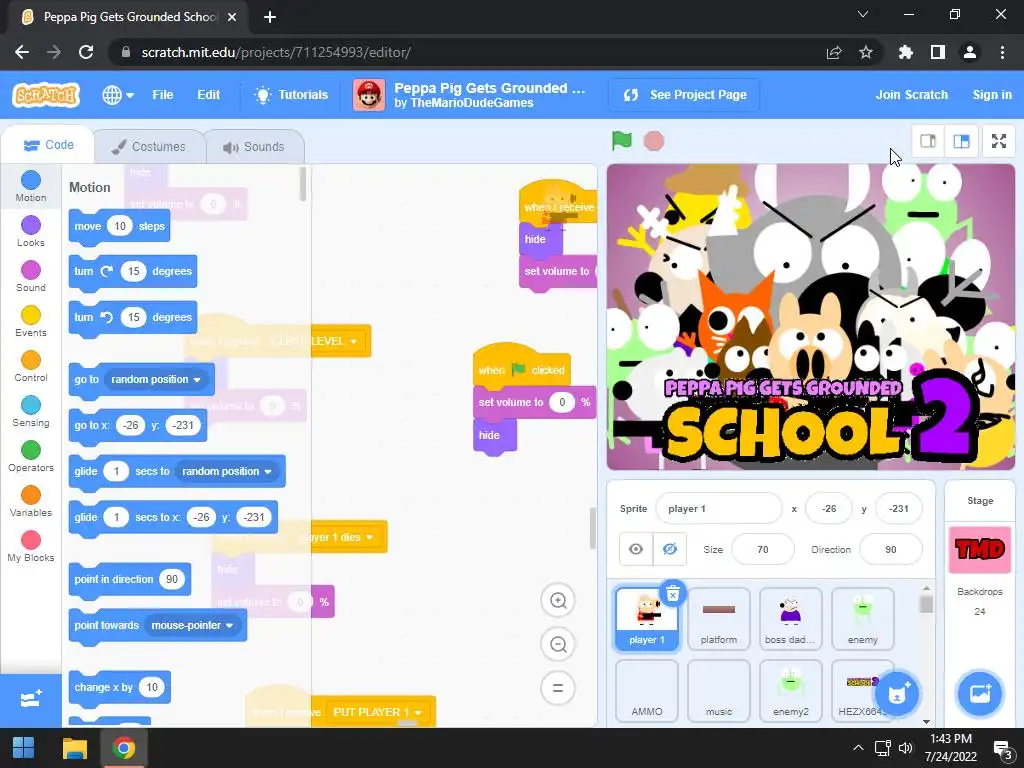Click the steps value 10 in move block

(120, 226)
